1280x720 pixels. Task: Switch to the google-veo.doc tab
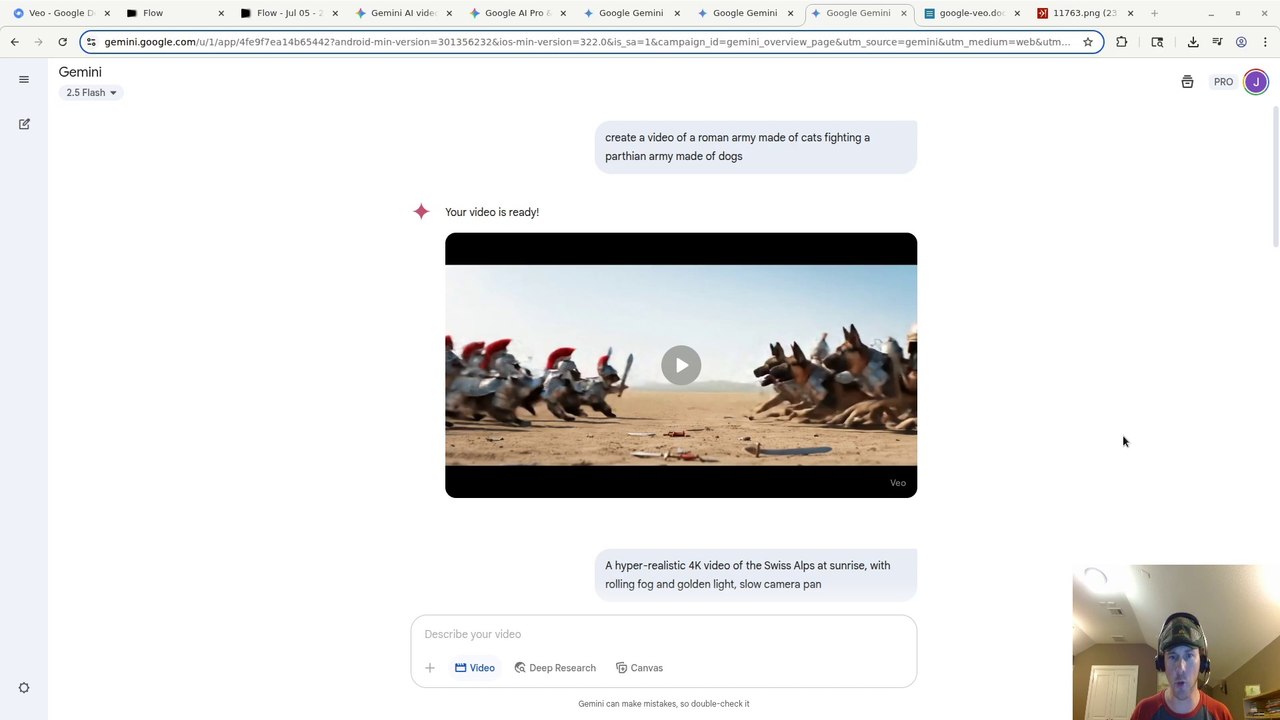coord(970,13)
